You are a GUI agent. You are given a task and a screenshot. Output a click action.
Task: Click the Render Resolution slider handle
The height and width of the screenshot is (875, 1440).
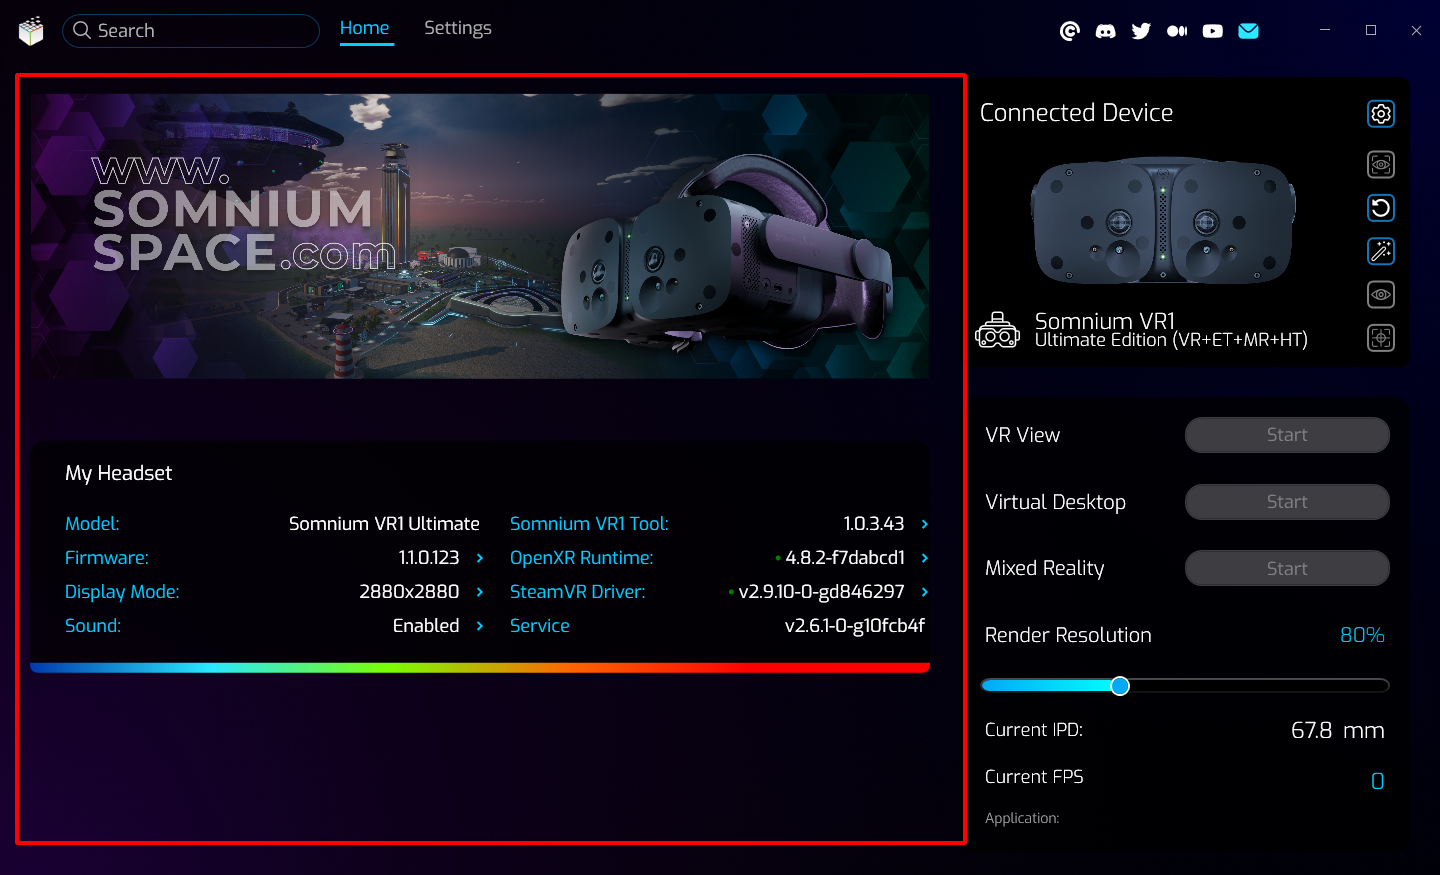tap(1120, 685)
